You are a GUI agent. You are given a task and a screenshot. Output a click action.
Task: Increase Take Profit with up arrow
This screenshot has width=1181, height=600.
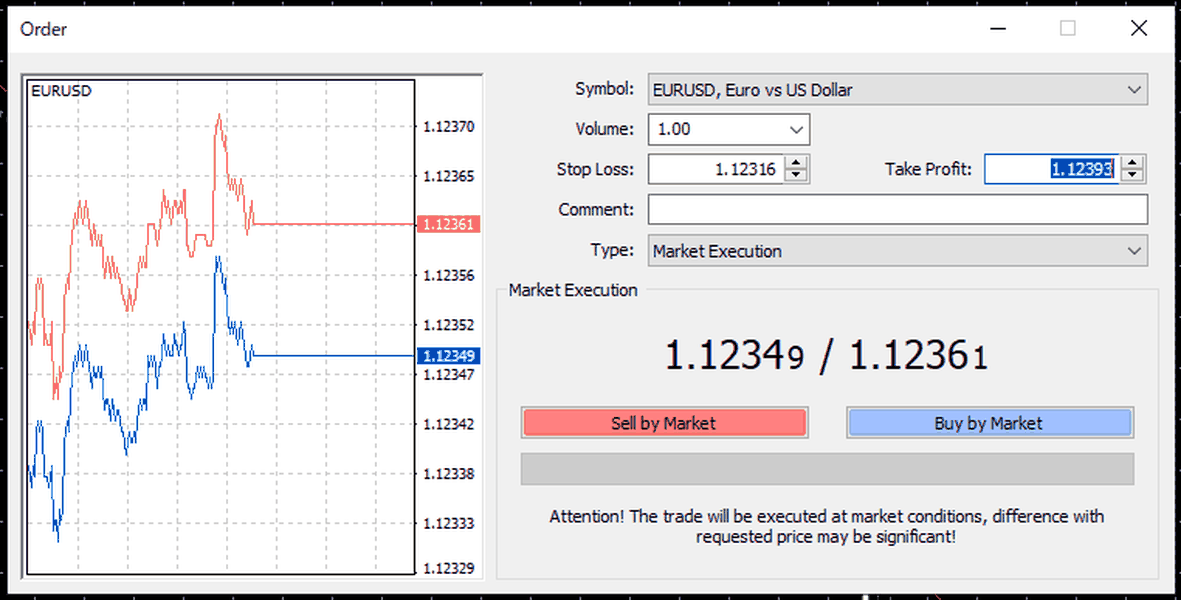pos(1132,163)
